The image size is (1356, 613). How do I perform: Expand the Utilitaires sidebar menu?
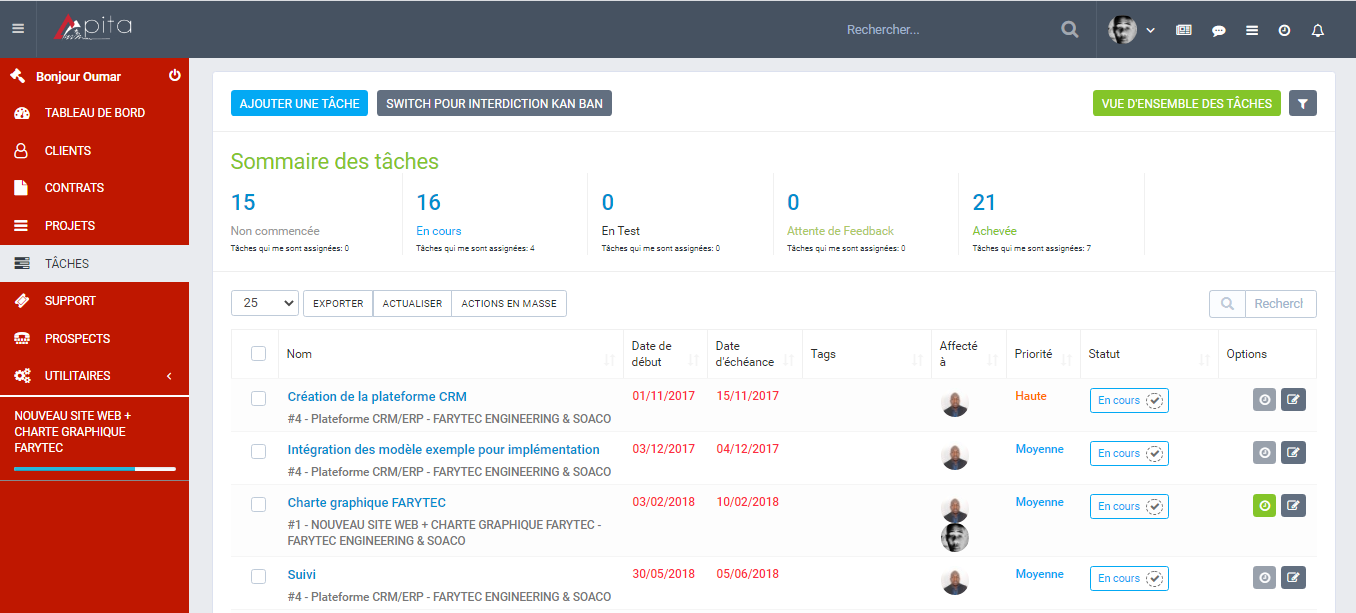click(x=94, y=376)
